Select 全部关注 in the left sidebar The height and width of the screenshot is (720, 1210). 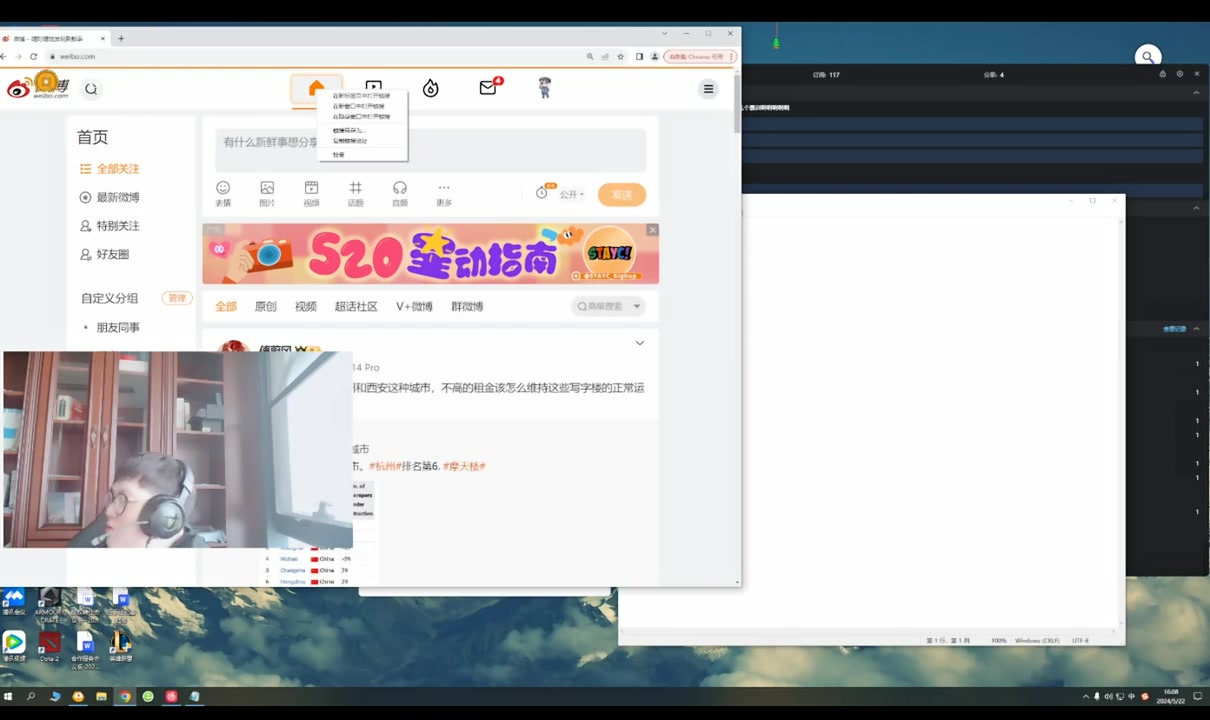(110, 169)
